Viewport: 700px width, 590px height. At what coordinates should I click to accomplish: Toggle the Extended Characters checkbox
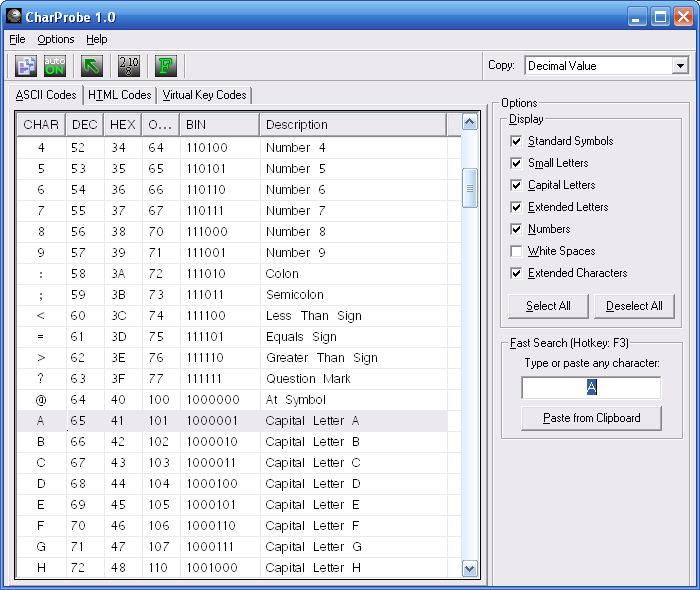pyautogui.click(x=516, y=273)
